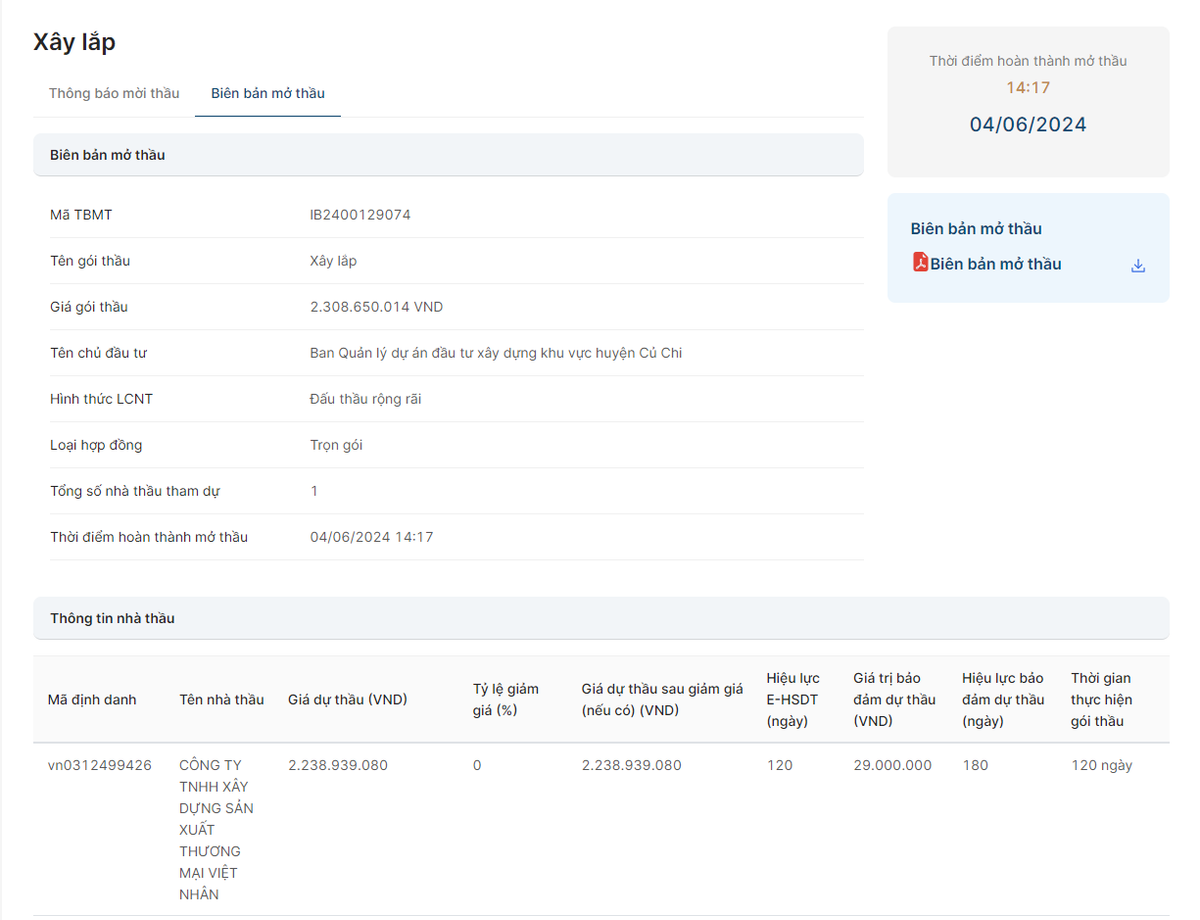The width and height of the screenshot is (1200, 920).
Task: Click the Giá dự thầu (VND) column header
Action: point(347,699)
